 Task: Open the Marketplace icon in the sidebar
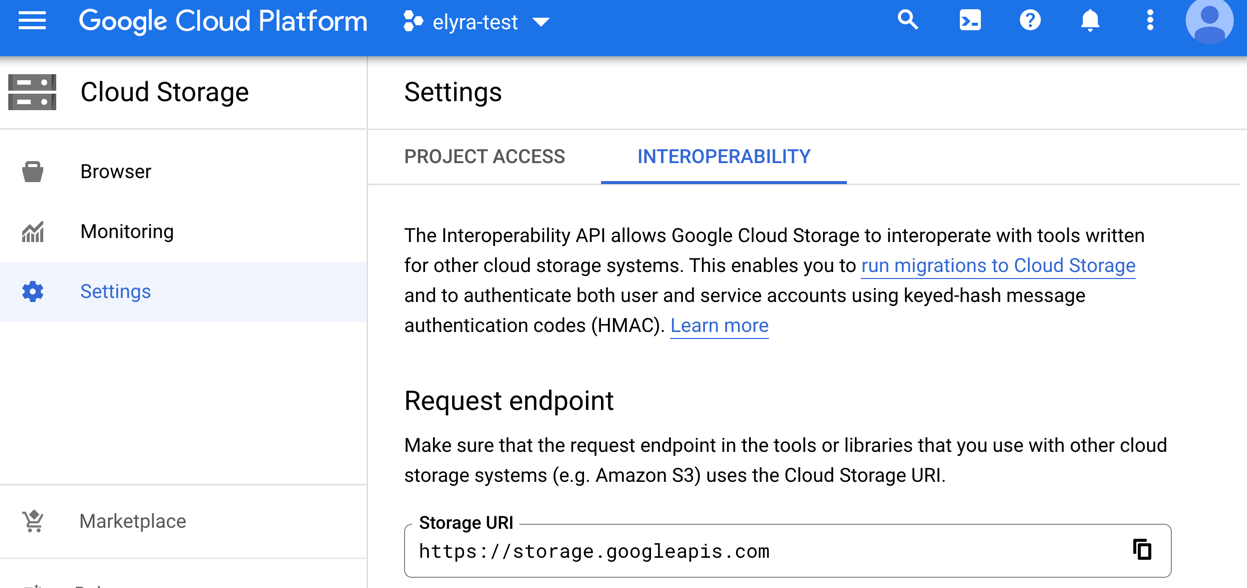pos(33,521)
